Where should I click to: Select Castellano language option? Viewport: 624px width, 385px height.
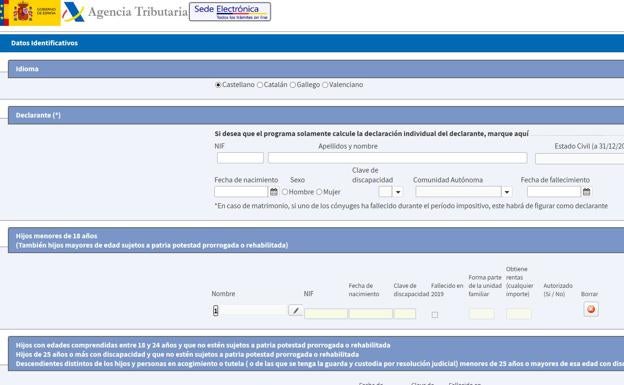(218, 85)
